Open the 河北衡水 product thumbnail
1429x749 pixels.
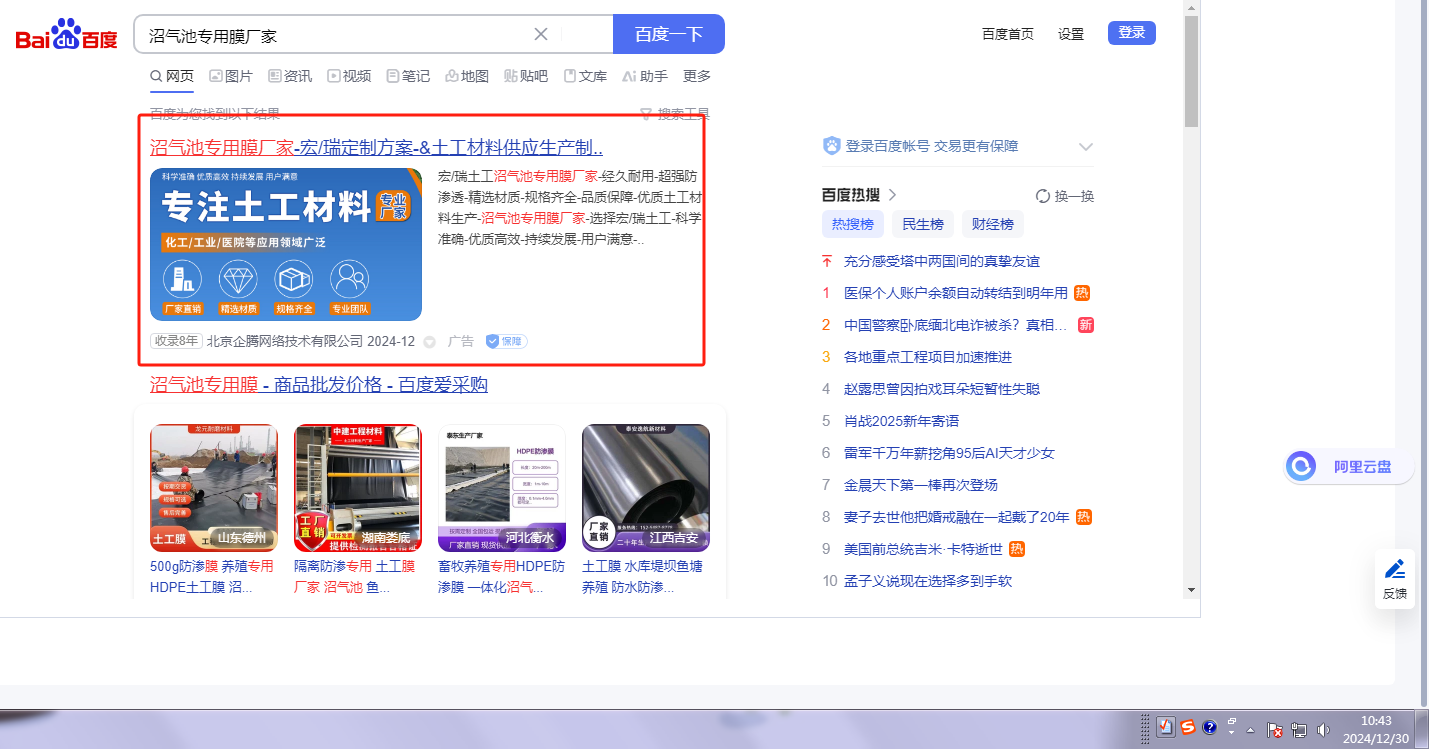tap(502, 488)
